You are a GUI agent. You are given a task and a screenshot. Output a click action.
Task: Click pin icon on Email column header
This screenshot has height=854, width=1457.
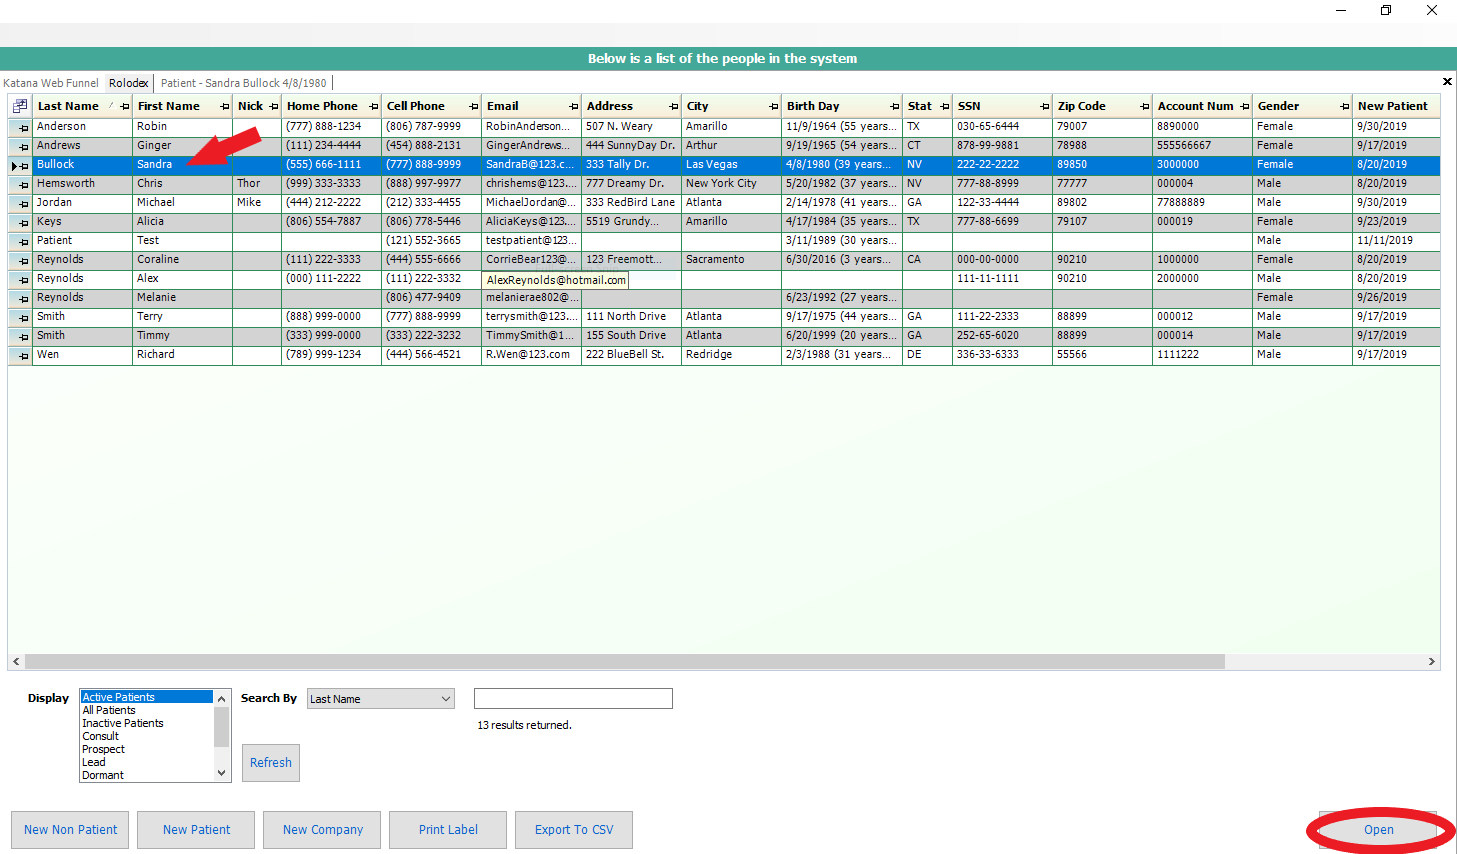click(x=574, y=106)
